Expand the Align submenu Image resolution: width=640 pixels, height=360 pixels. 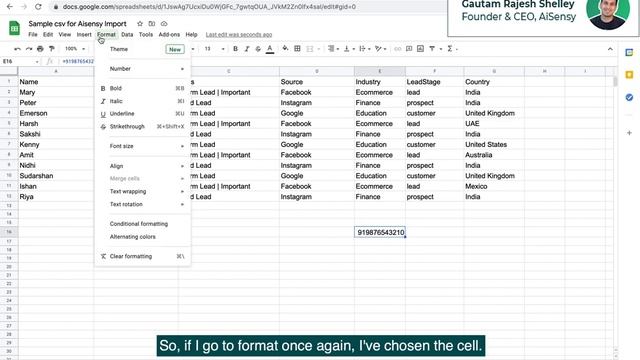click(x=143, y=166)
